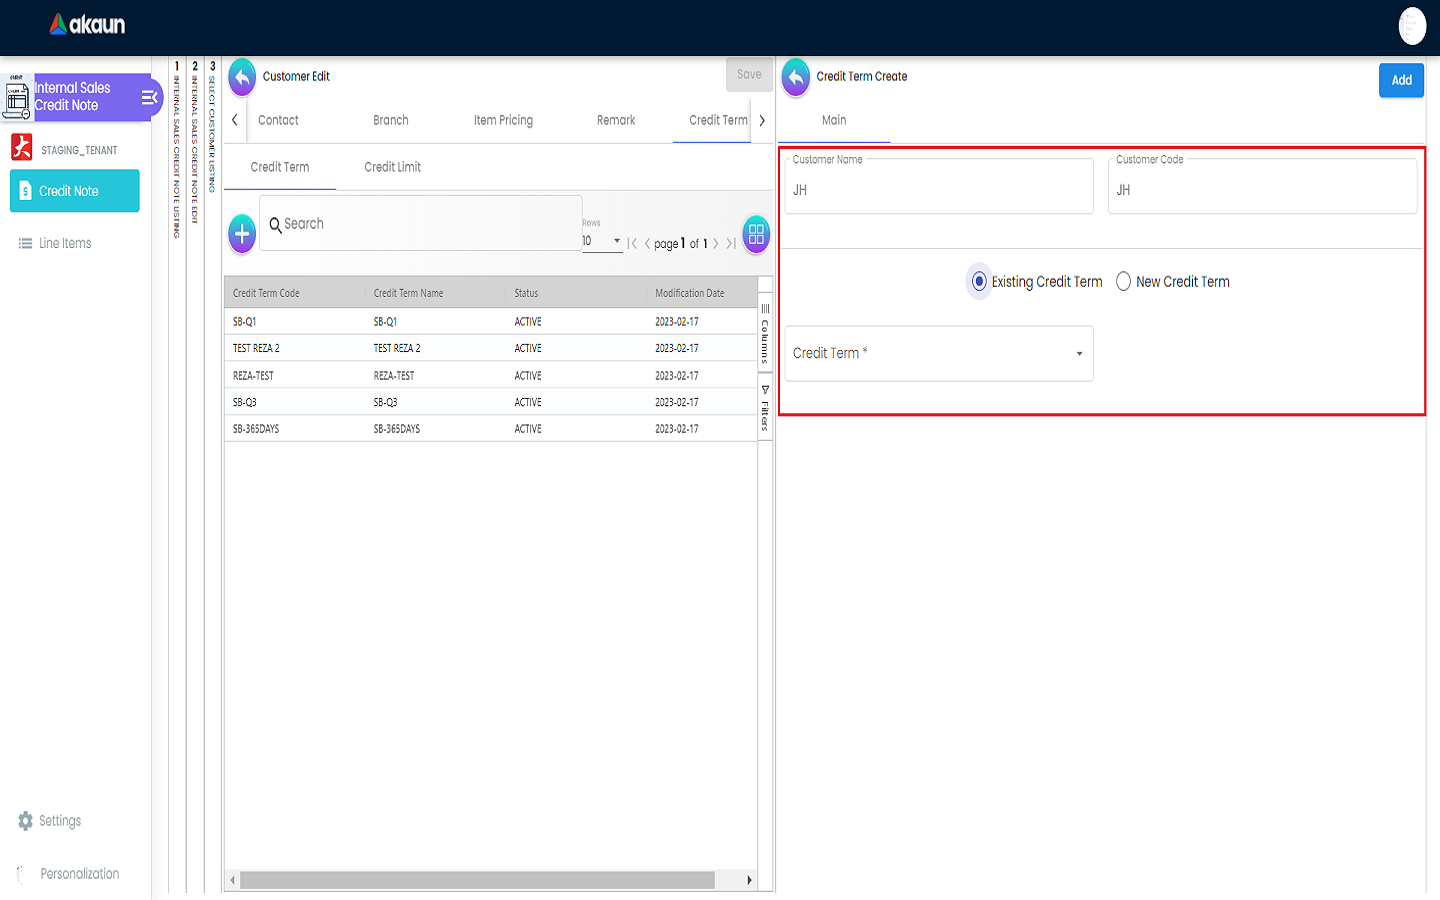Open the Credit Term dropdown
The width and height of the screenshot is (1440, 900).
938,354
